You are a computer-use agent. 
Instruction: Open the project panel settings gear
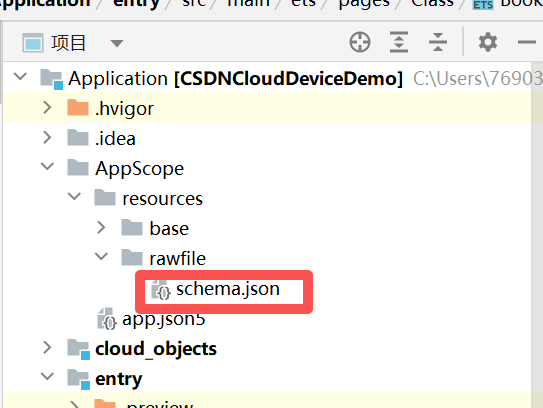488,42
